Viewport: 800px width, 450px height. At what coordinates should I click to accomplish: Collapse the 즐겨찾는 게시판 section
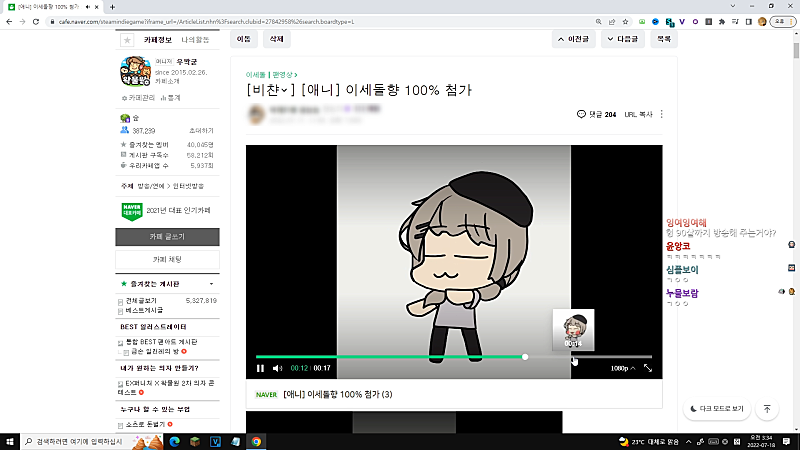211,284
